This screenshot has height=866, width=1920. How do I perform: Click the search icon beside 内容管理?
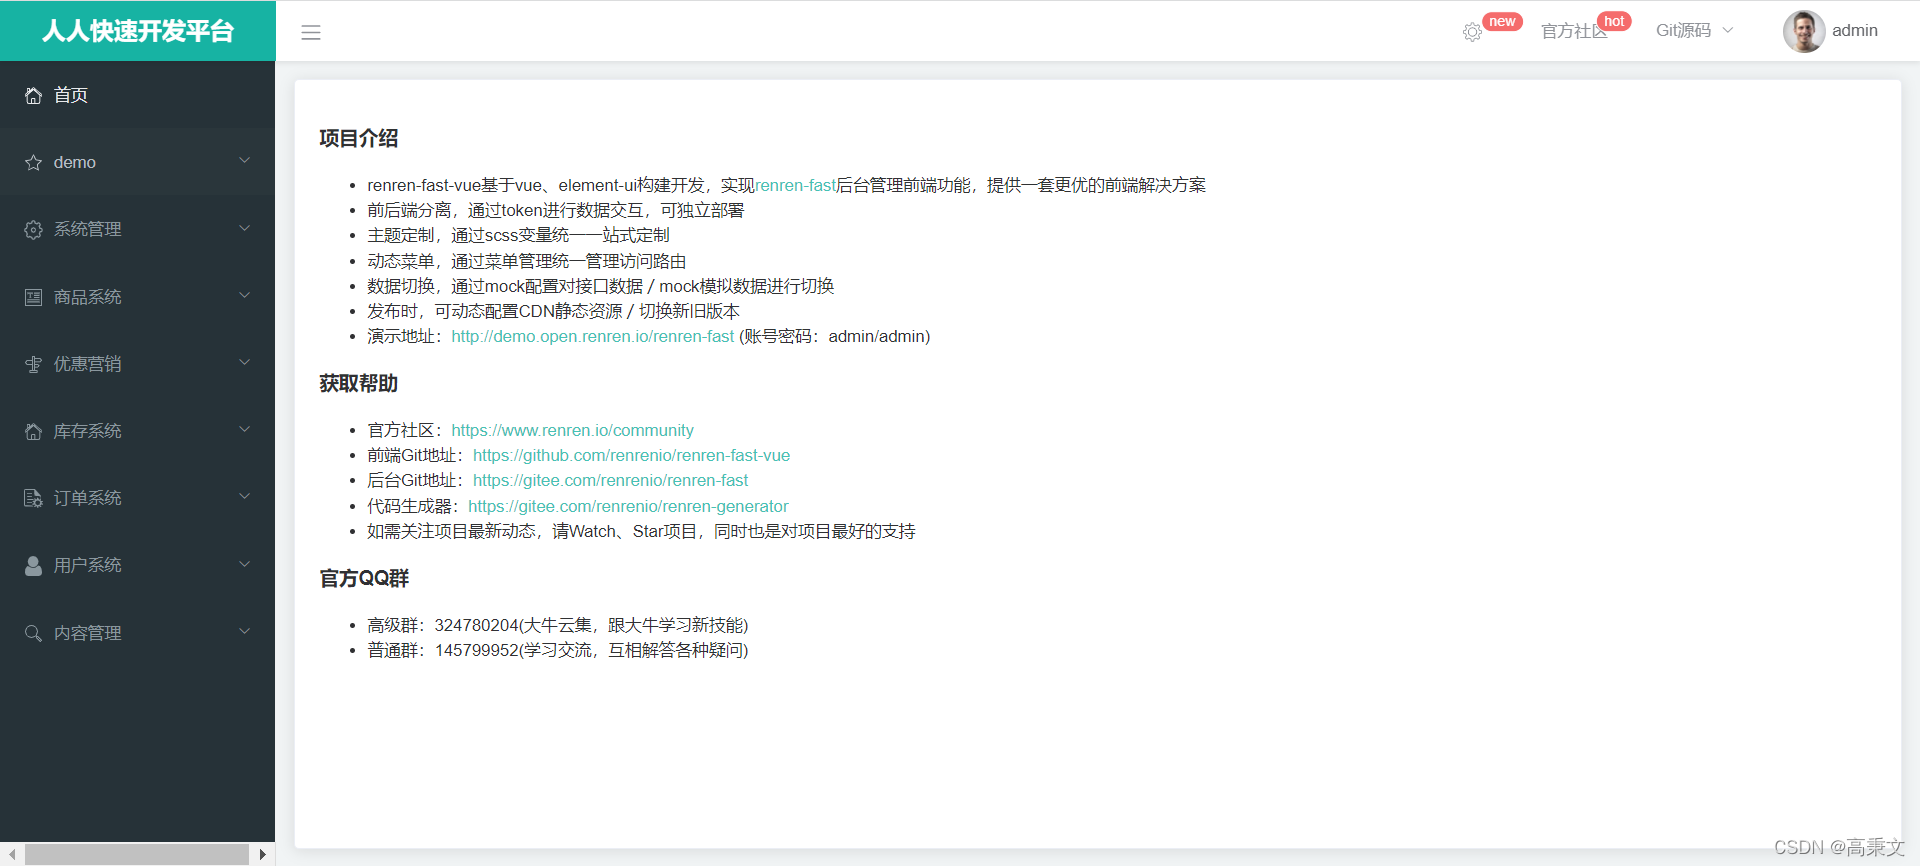click(x=33, y=633)
